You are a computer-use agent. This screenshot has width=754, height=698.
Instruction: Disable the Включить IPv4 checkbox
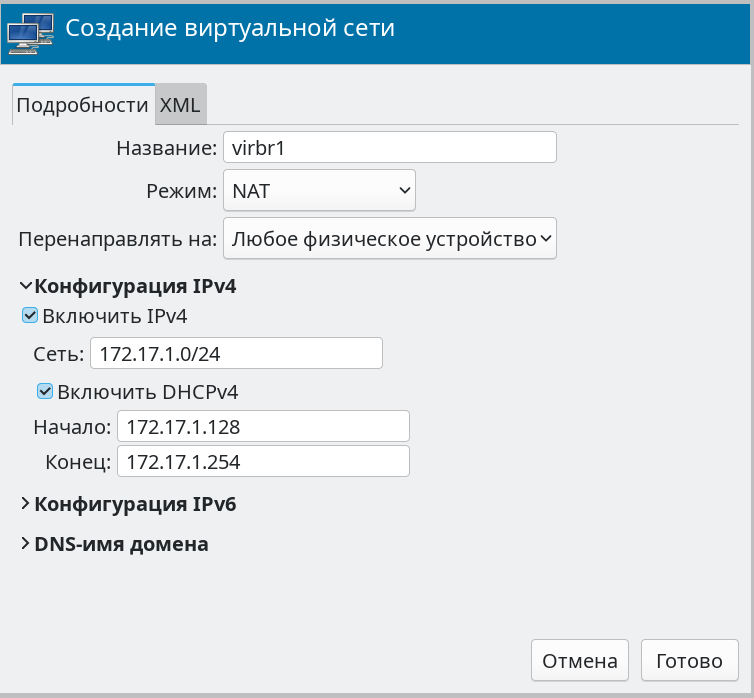click(x=30, y=316)
